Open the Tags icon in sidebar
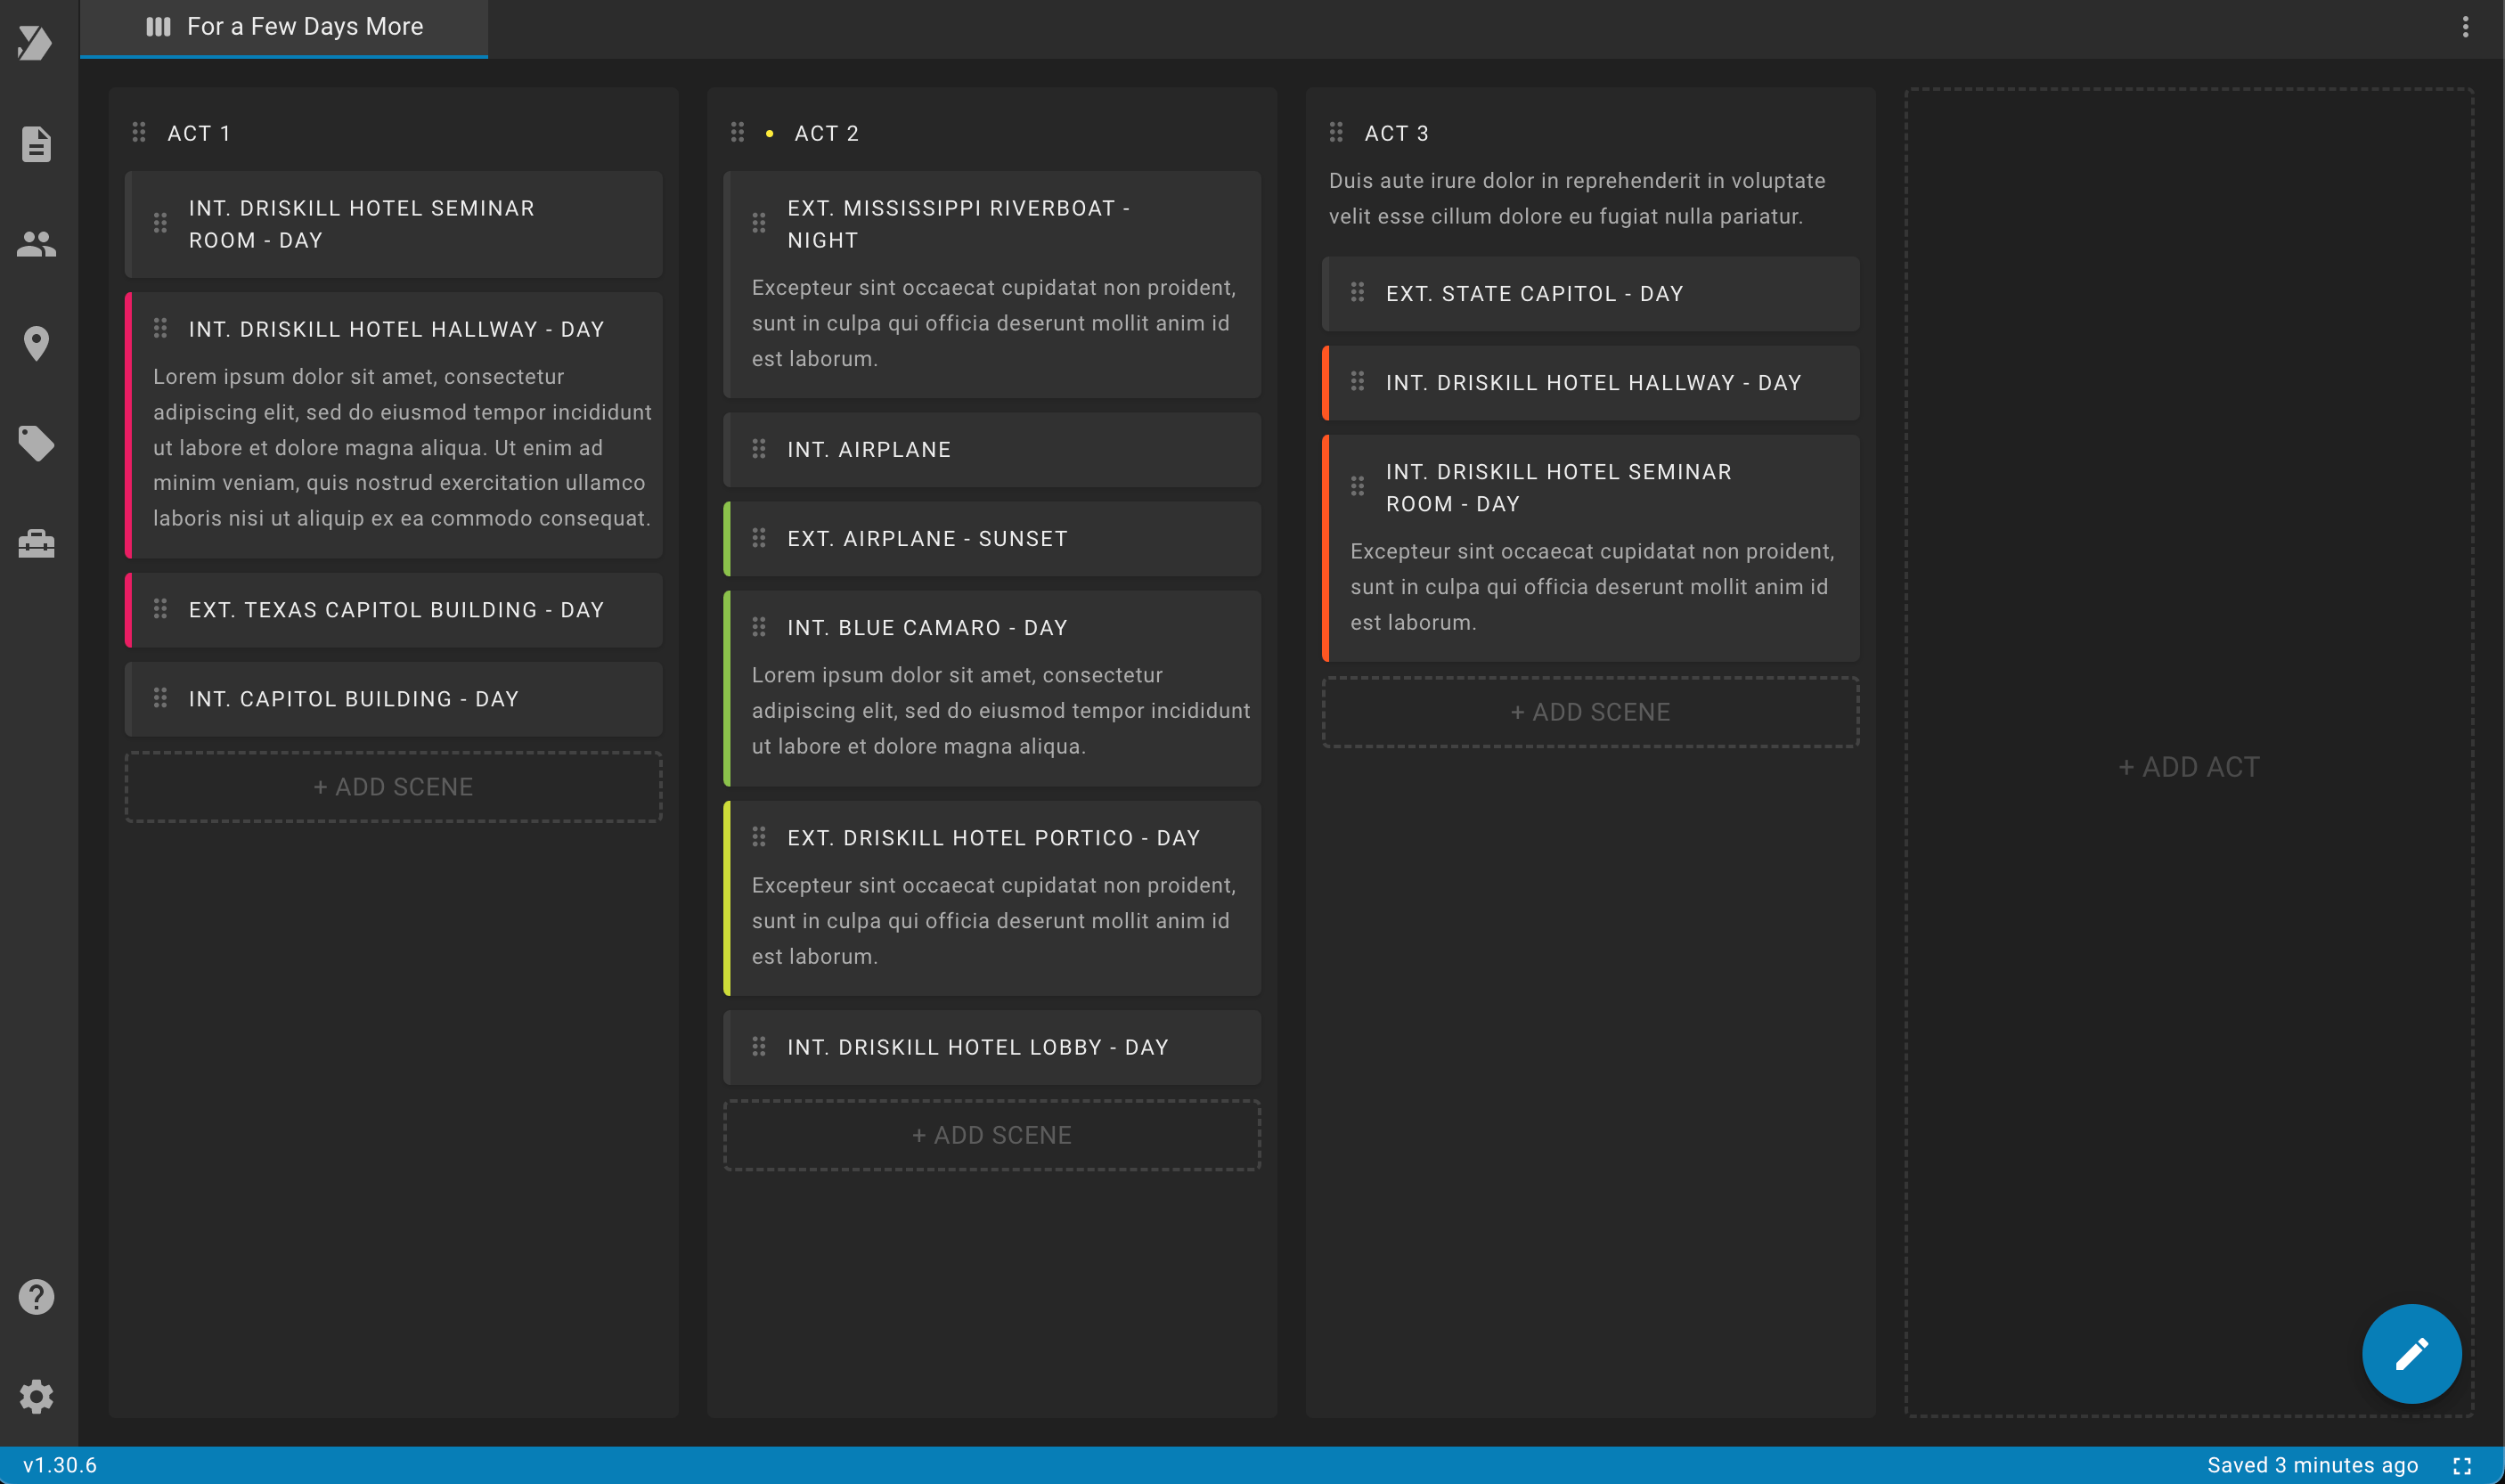The image size is (2505, 1484). coord(36,443)
